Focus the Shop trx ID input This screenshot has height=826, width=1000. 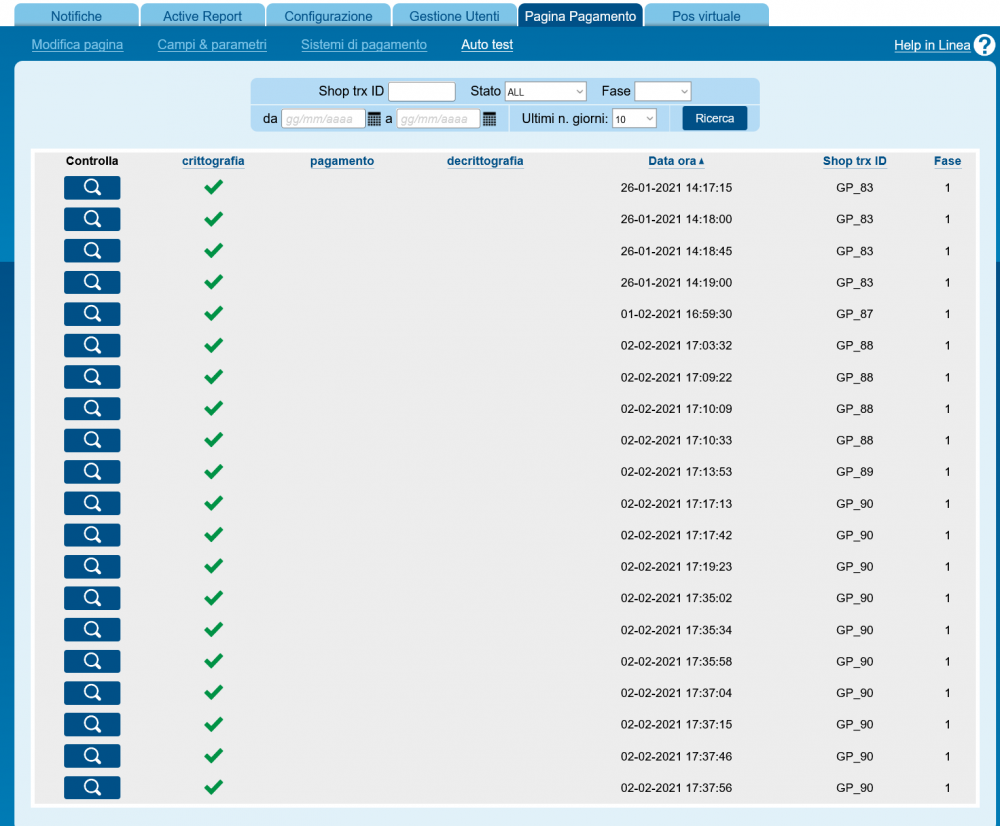422,92
